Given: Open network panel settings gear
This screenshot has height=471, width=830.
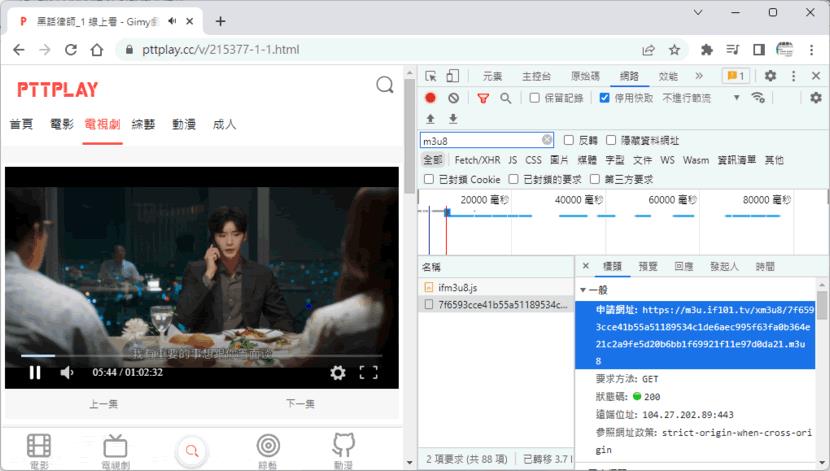Looking at the screenshot, I should [x=816, y=97].
